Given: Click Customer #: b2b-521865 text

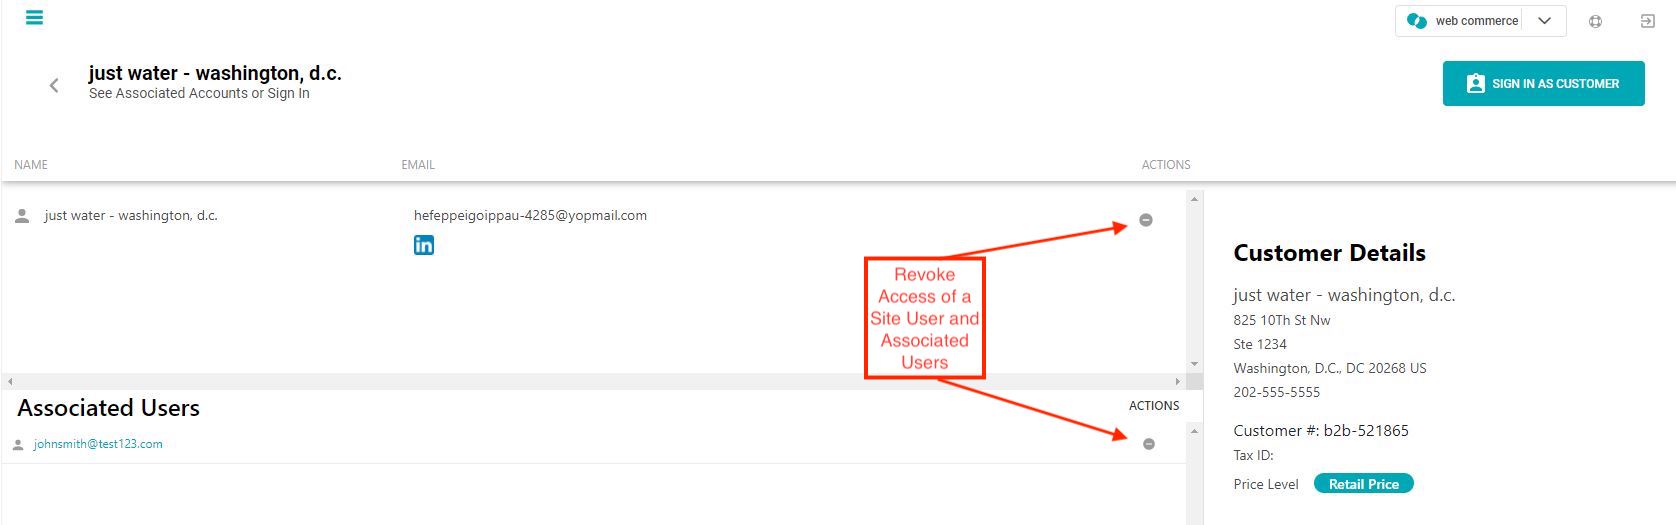Looking at the screenshot, I should coord(1321,431).
